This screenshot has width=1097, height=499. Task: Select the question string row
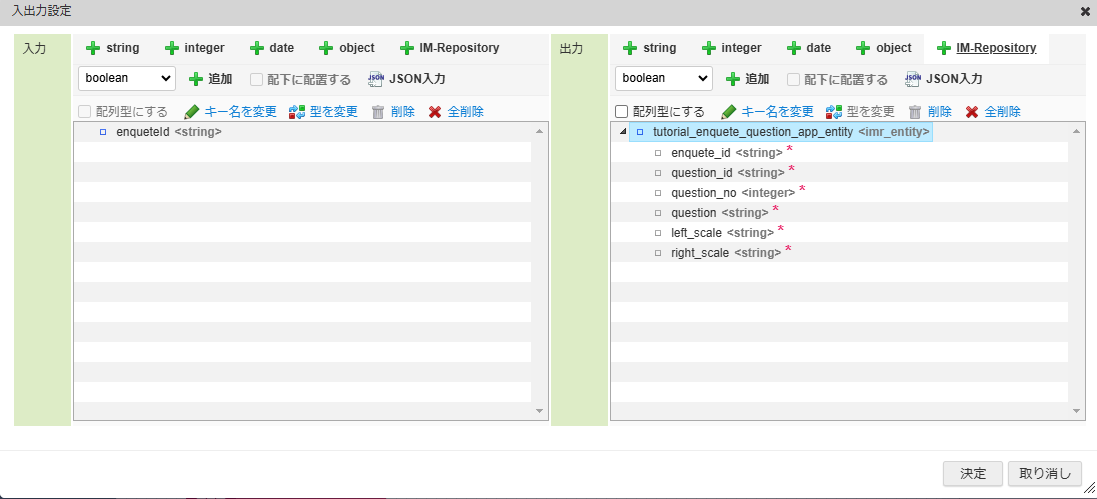pyautogui.click(x=840, y=212)
